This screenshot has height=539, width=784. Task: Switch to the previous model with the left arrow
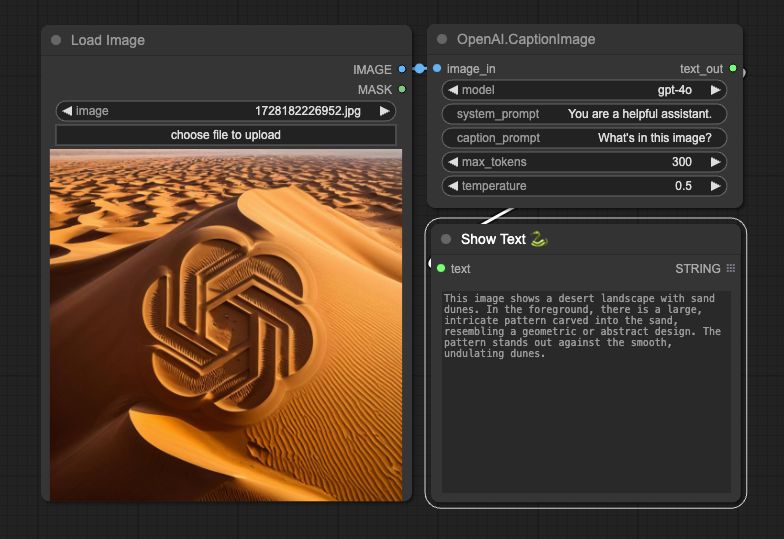click(453, 90)
